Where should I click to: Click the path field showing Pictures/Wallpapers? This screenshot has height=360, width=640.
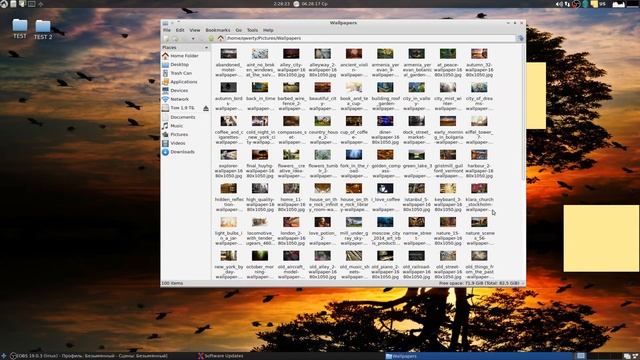[x=371, y=38]
